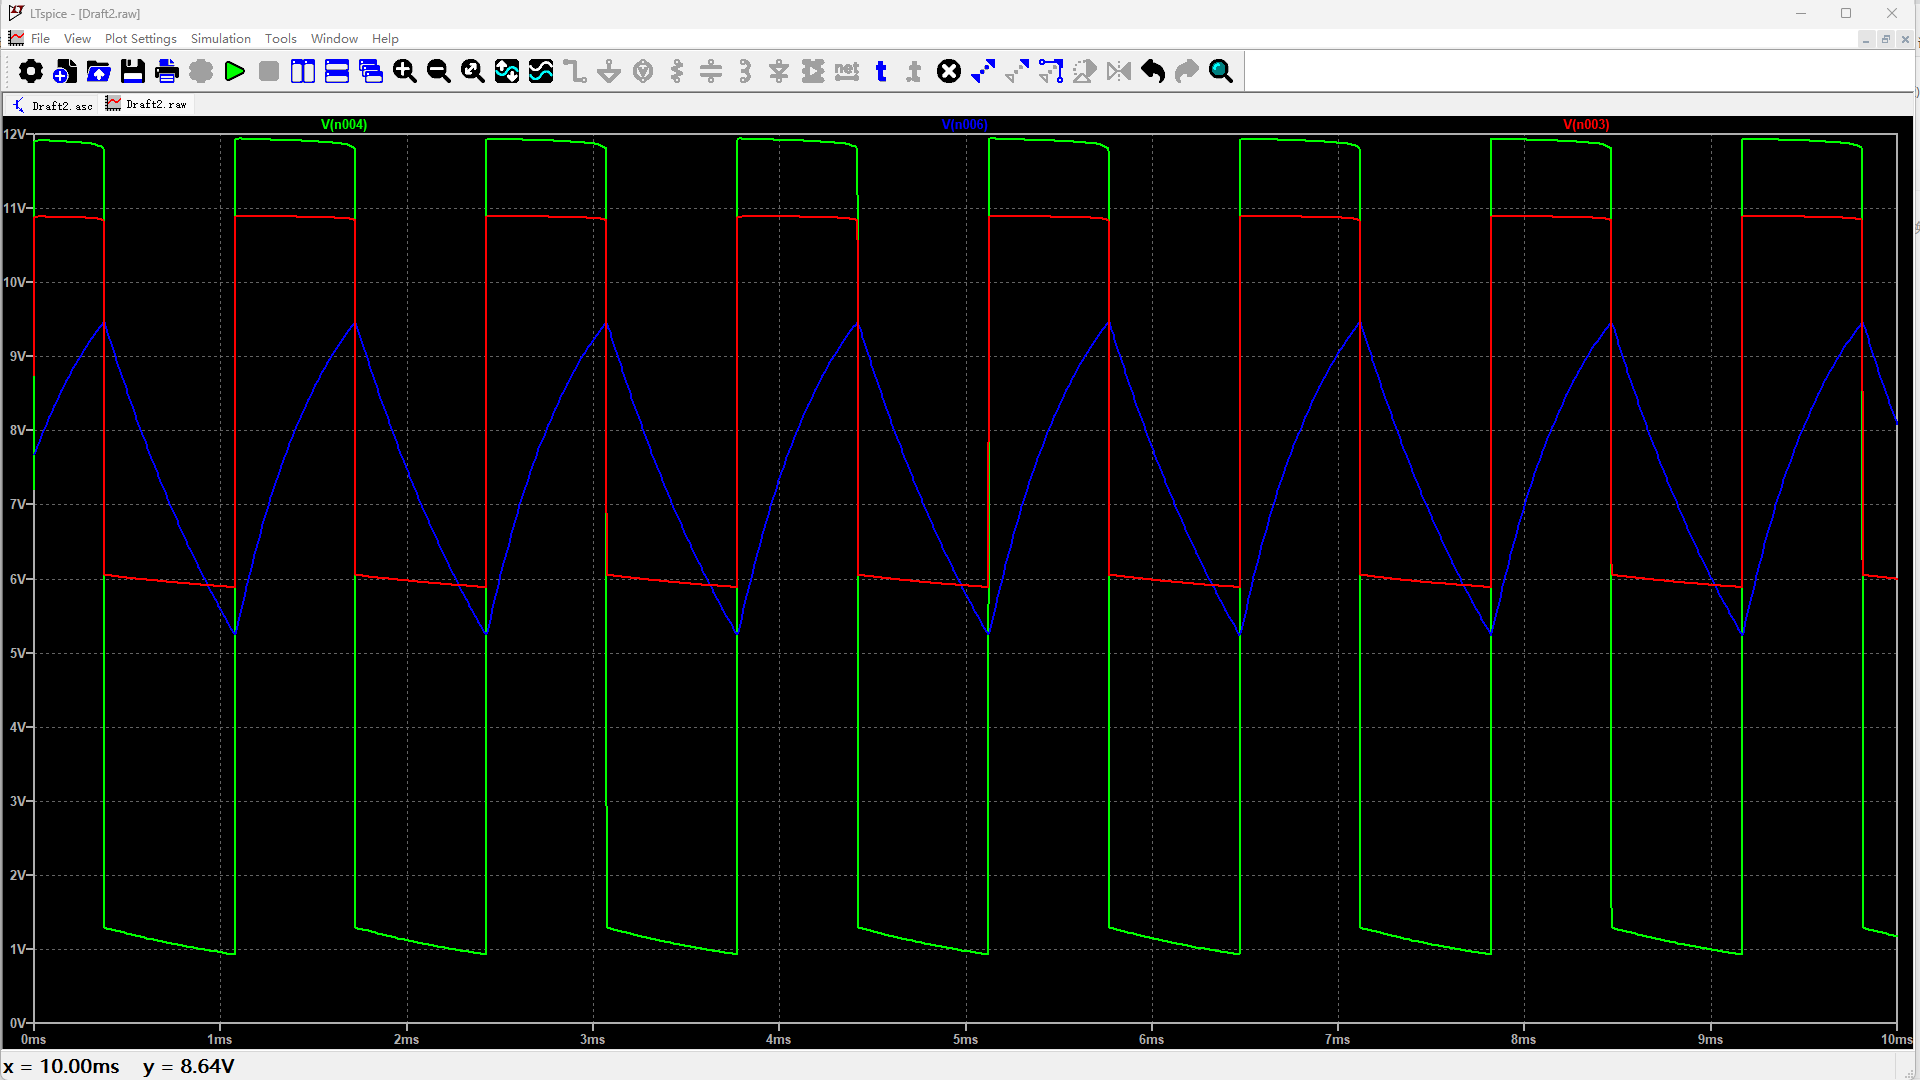The height and width of the screenshot is (1080, 1920).
Task: Switch to the Draft2.raw tab
Action: 147,104
